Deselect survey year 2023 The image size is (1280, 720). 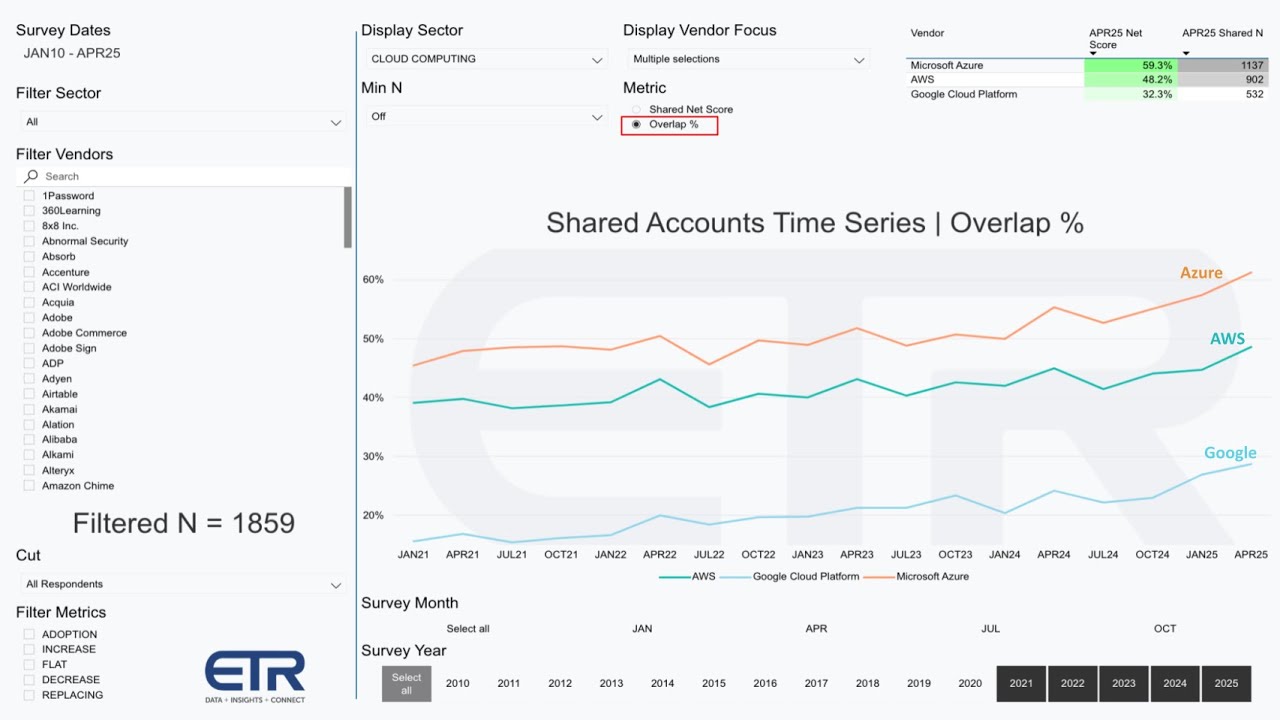pos(1124,684)
